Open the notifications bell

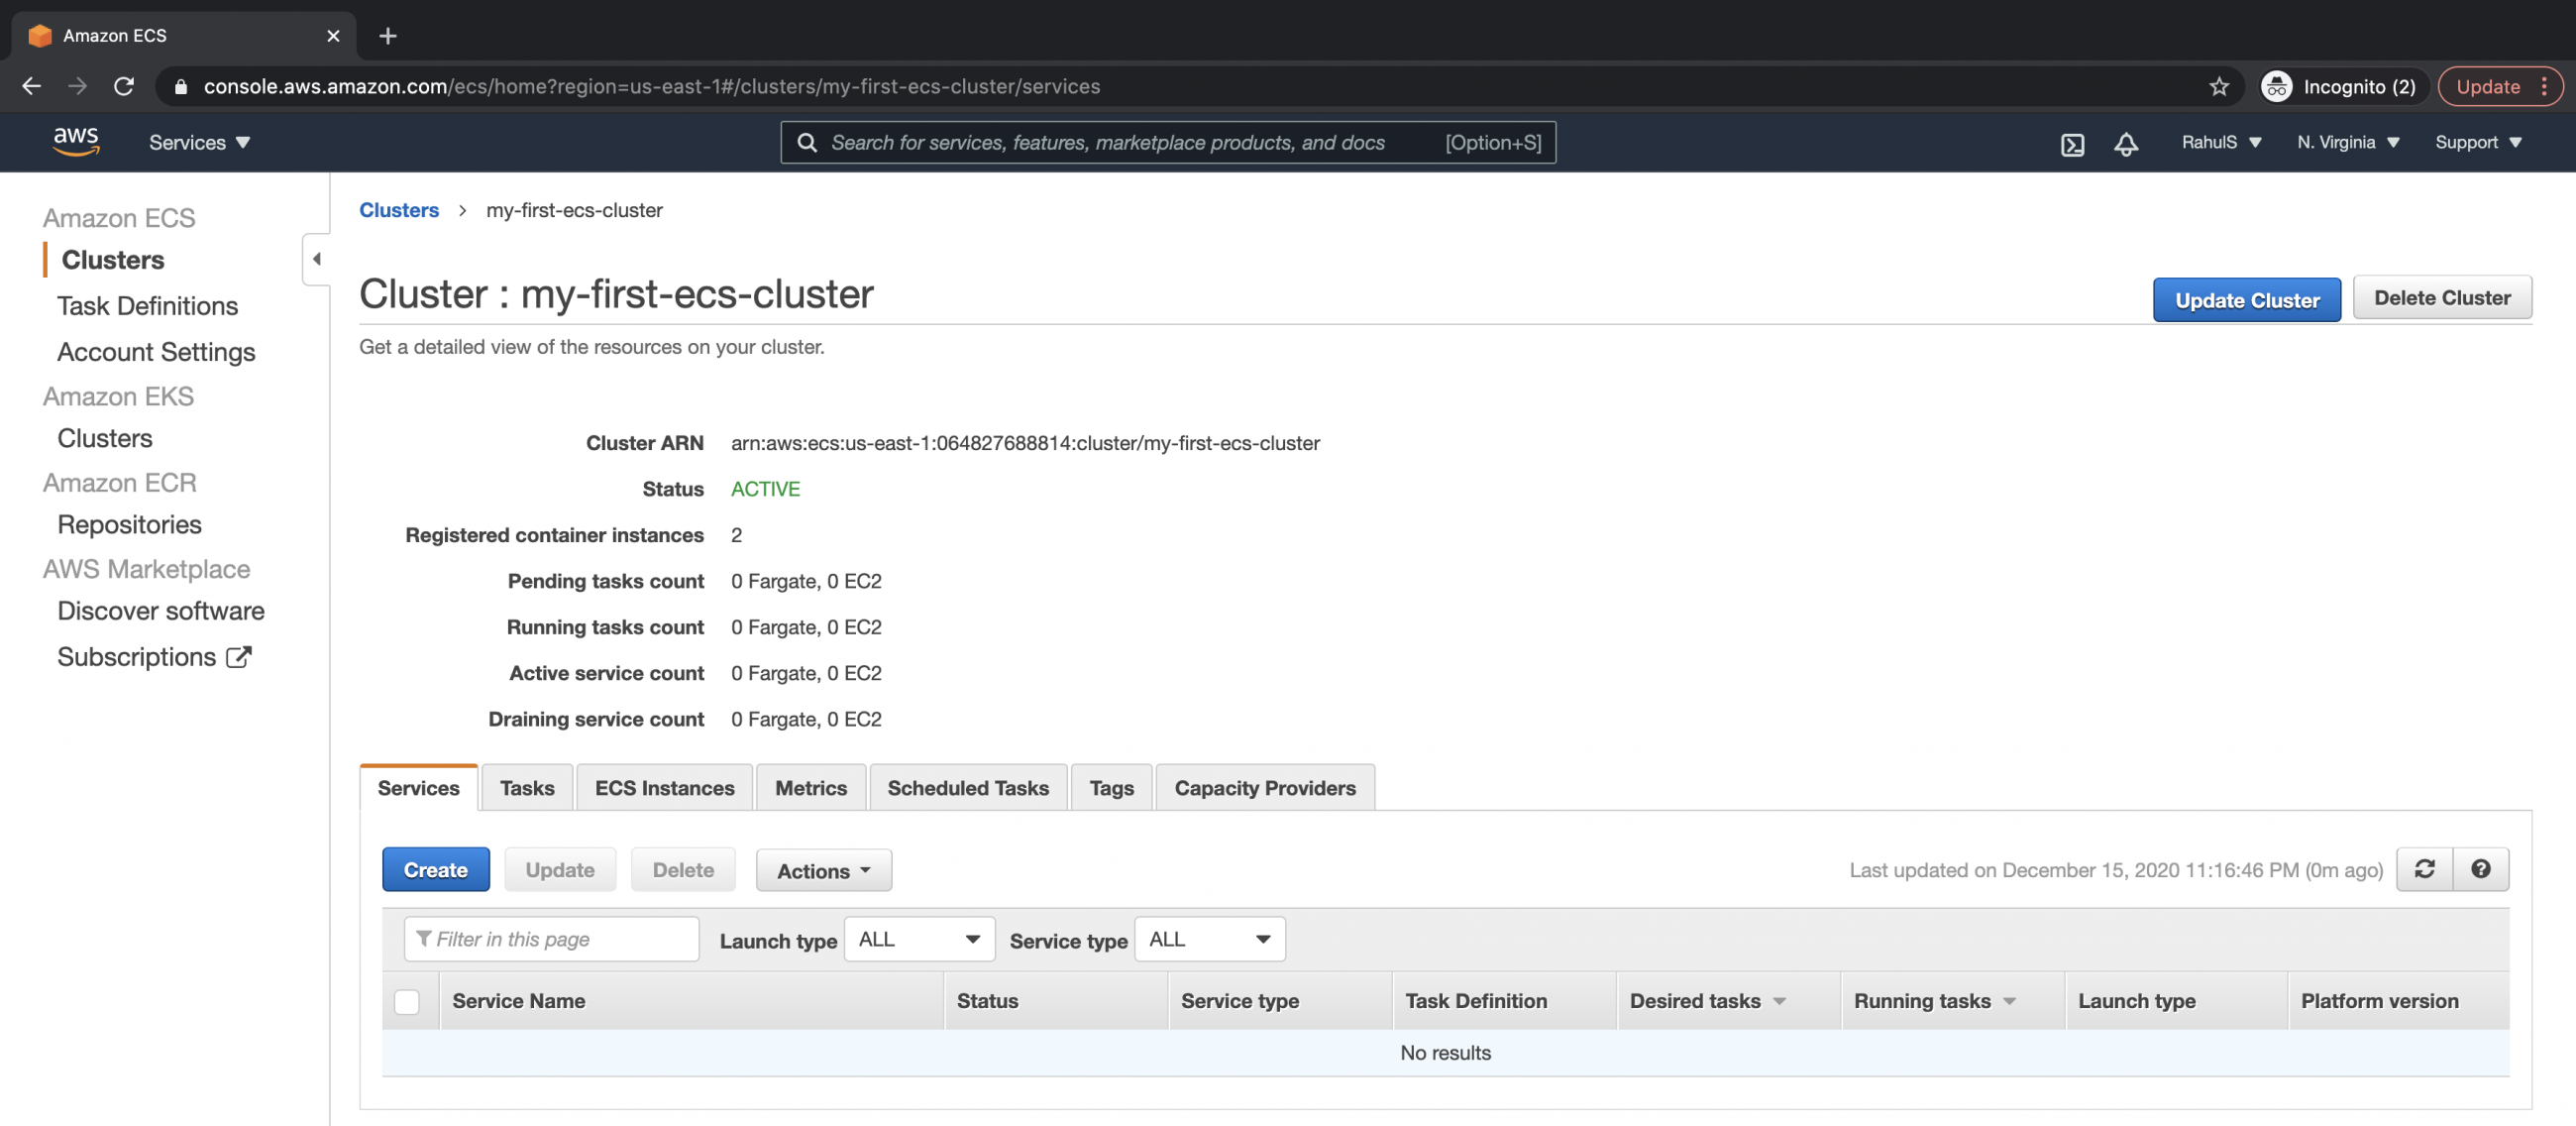(2126, 143)
